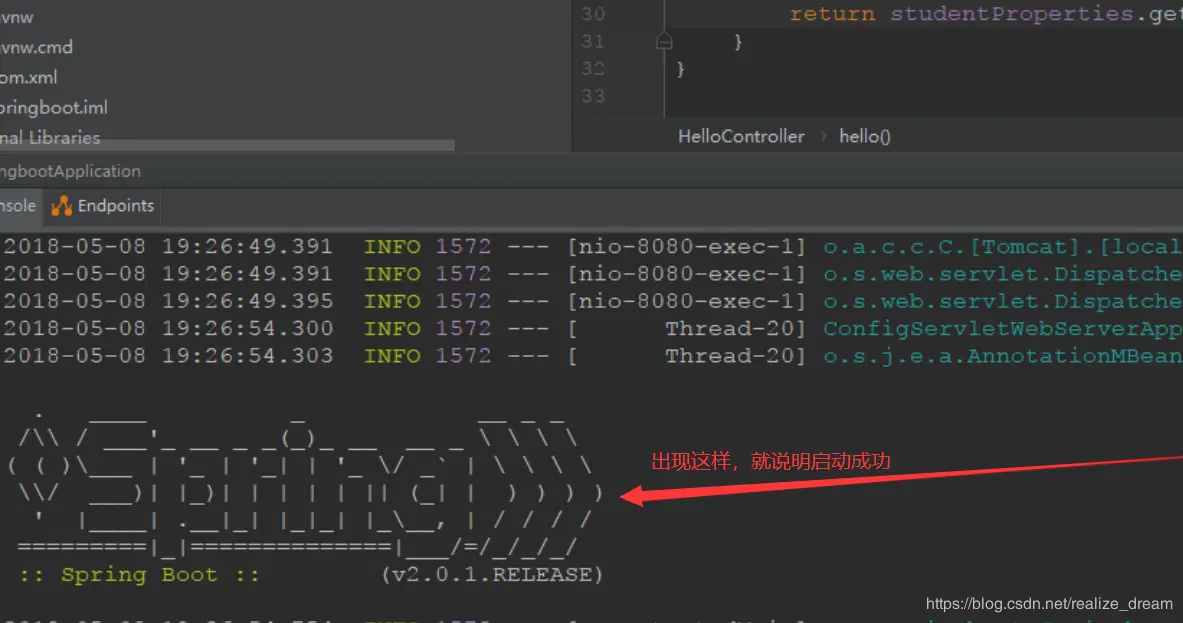Image resolution: width=1183 pixels, height=623 pixels.
Task: Select hello() in the breadcrumb
Action: coord(865,137)
